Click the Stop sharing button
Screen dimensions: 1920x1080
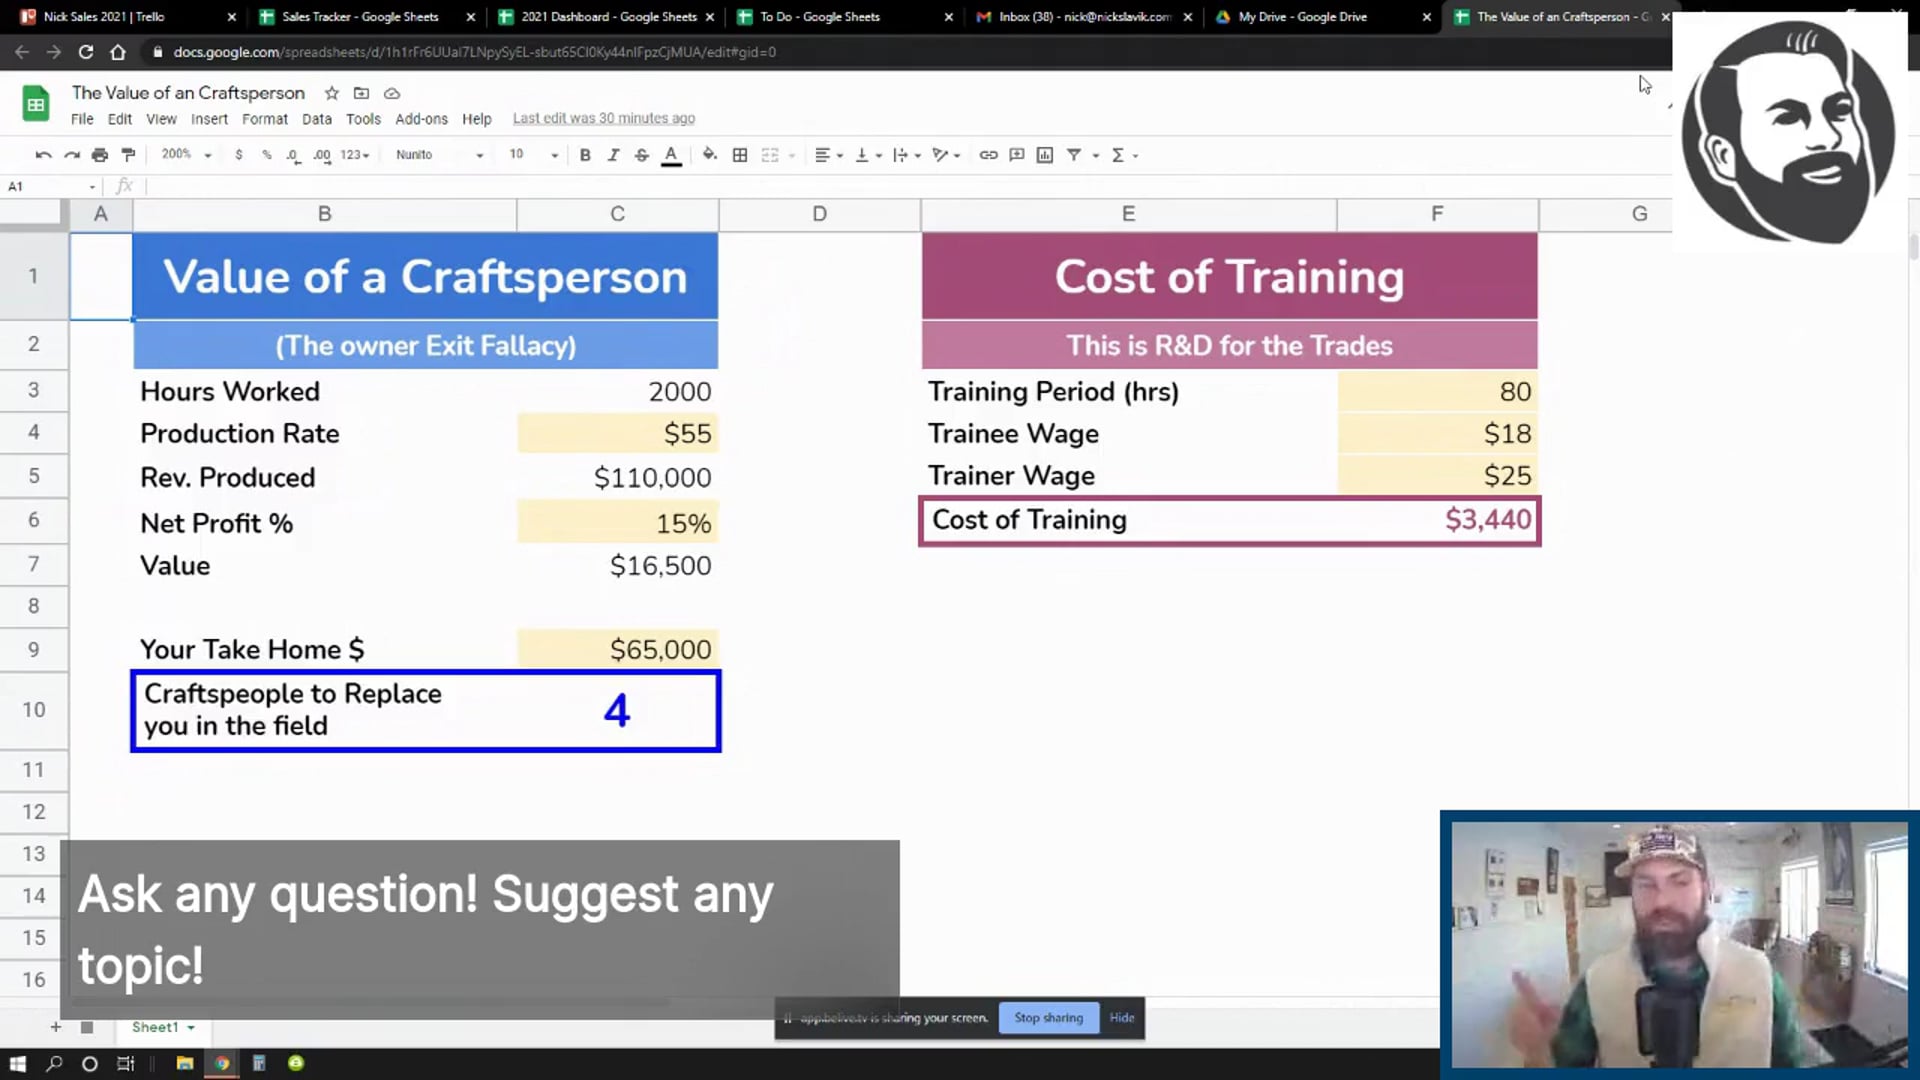tap(1048, 1017)
